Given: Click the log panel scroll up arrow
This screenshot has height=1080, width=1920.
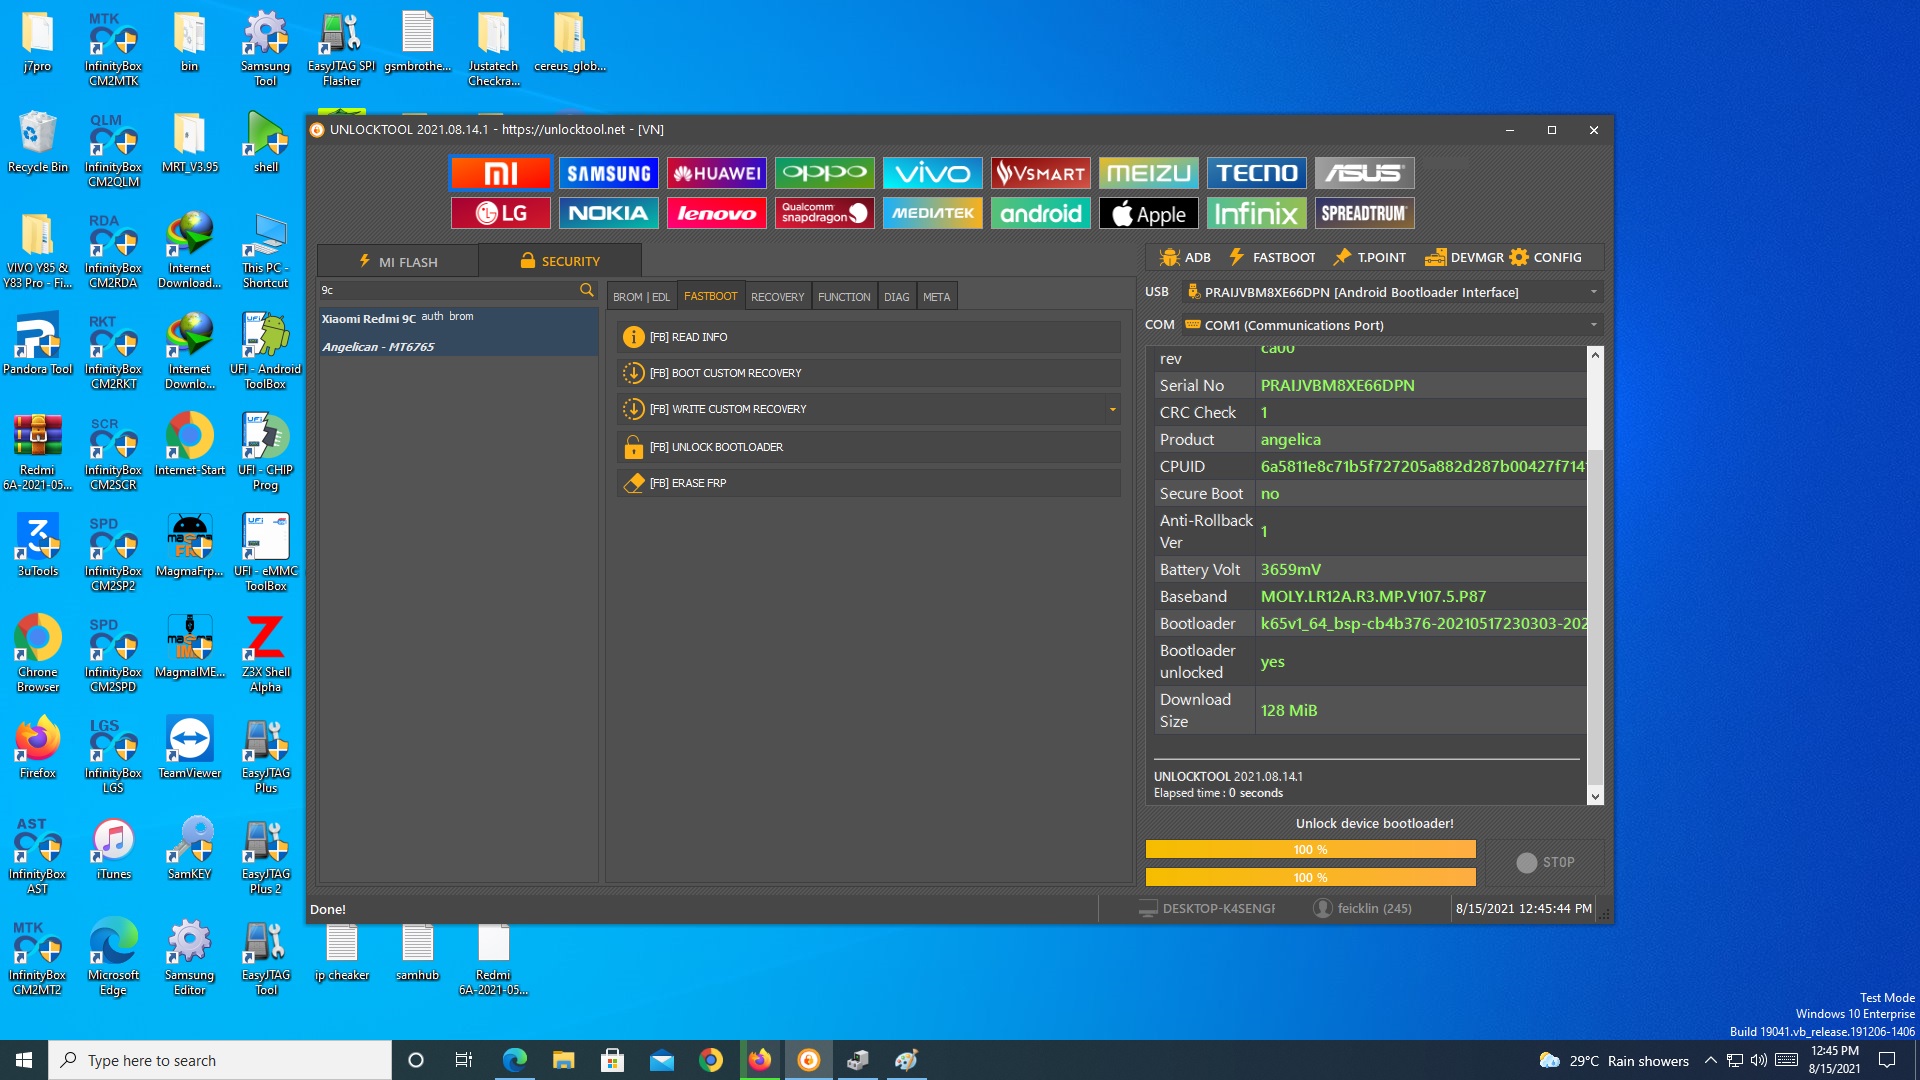Looking at the screenshot, I should [1595, 355].
